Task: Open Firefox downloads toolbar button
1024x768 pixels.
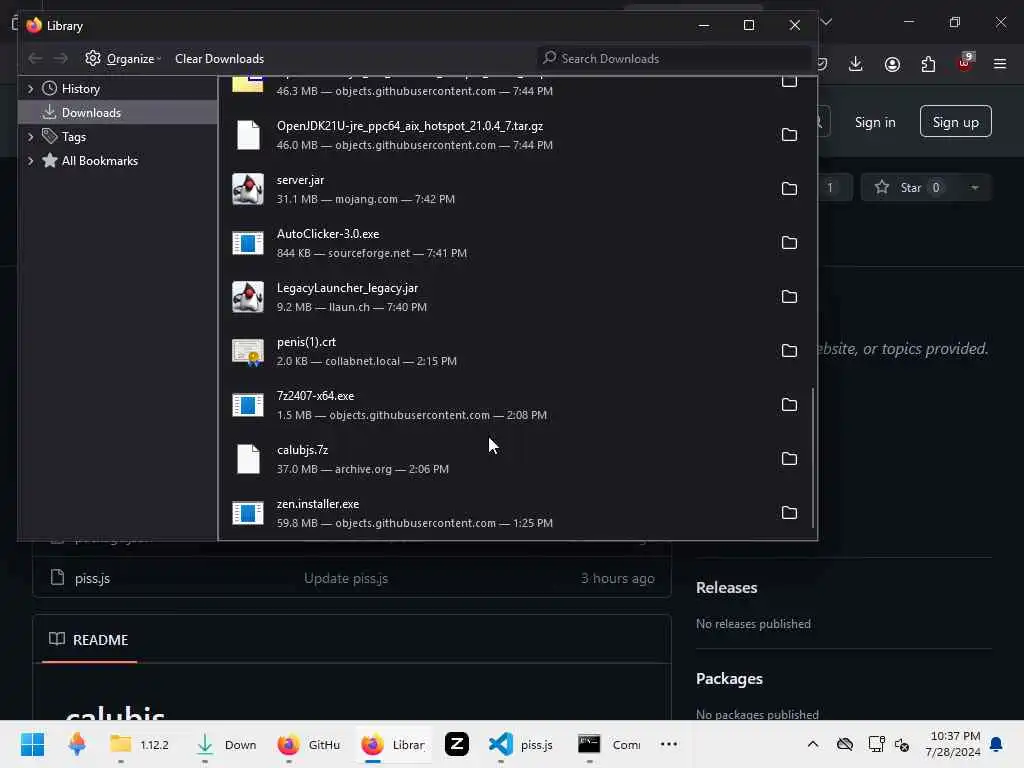Action: click(x=856, y=64)
